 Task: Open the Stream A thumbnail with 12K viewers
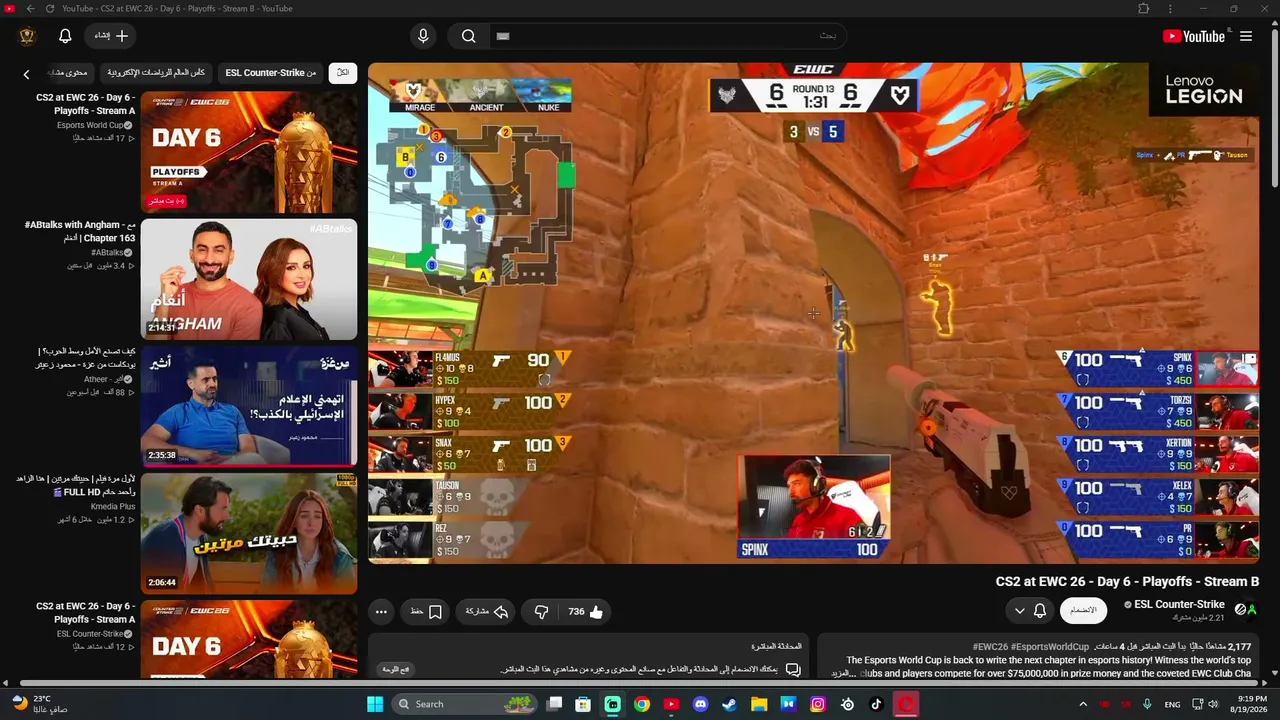(x=249, y=639)
